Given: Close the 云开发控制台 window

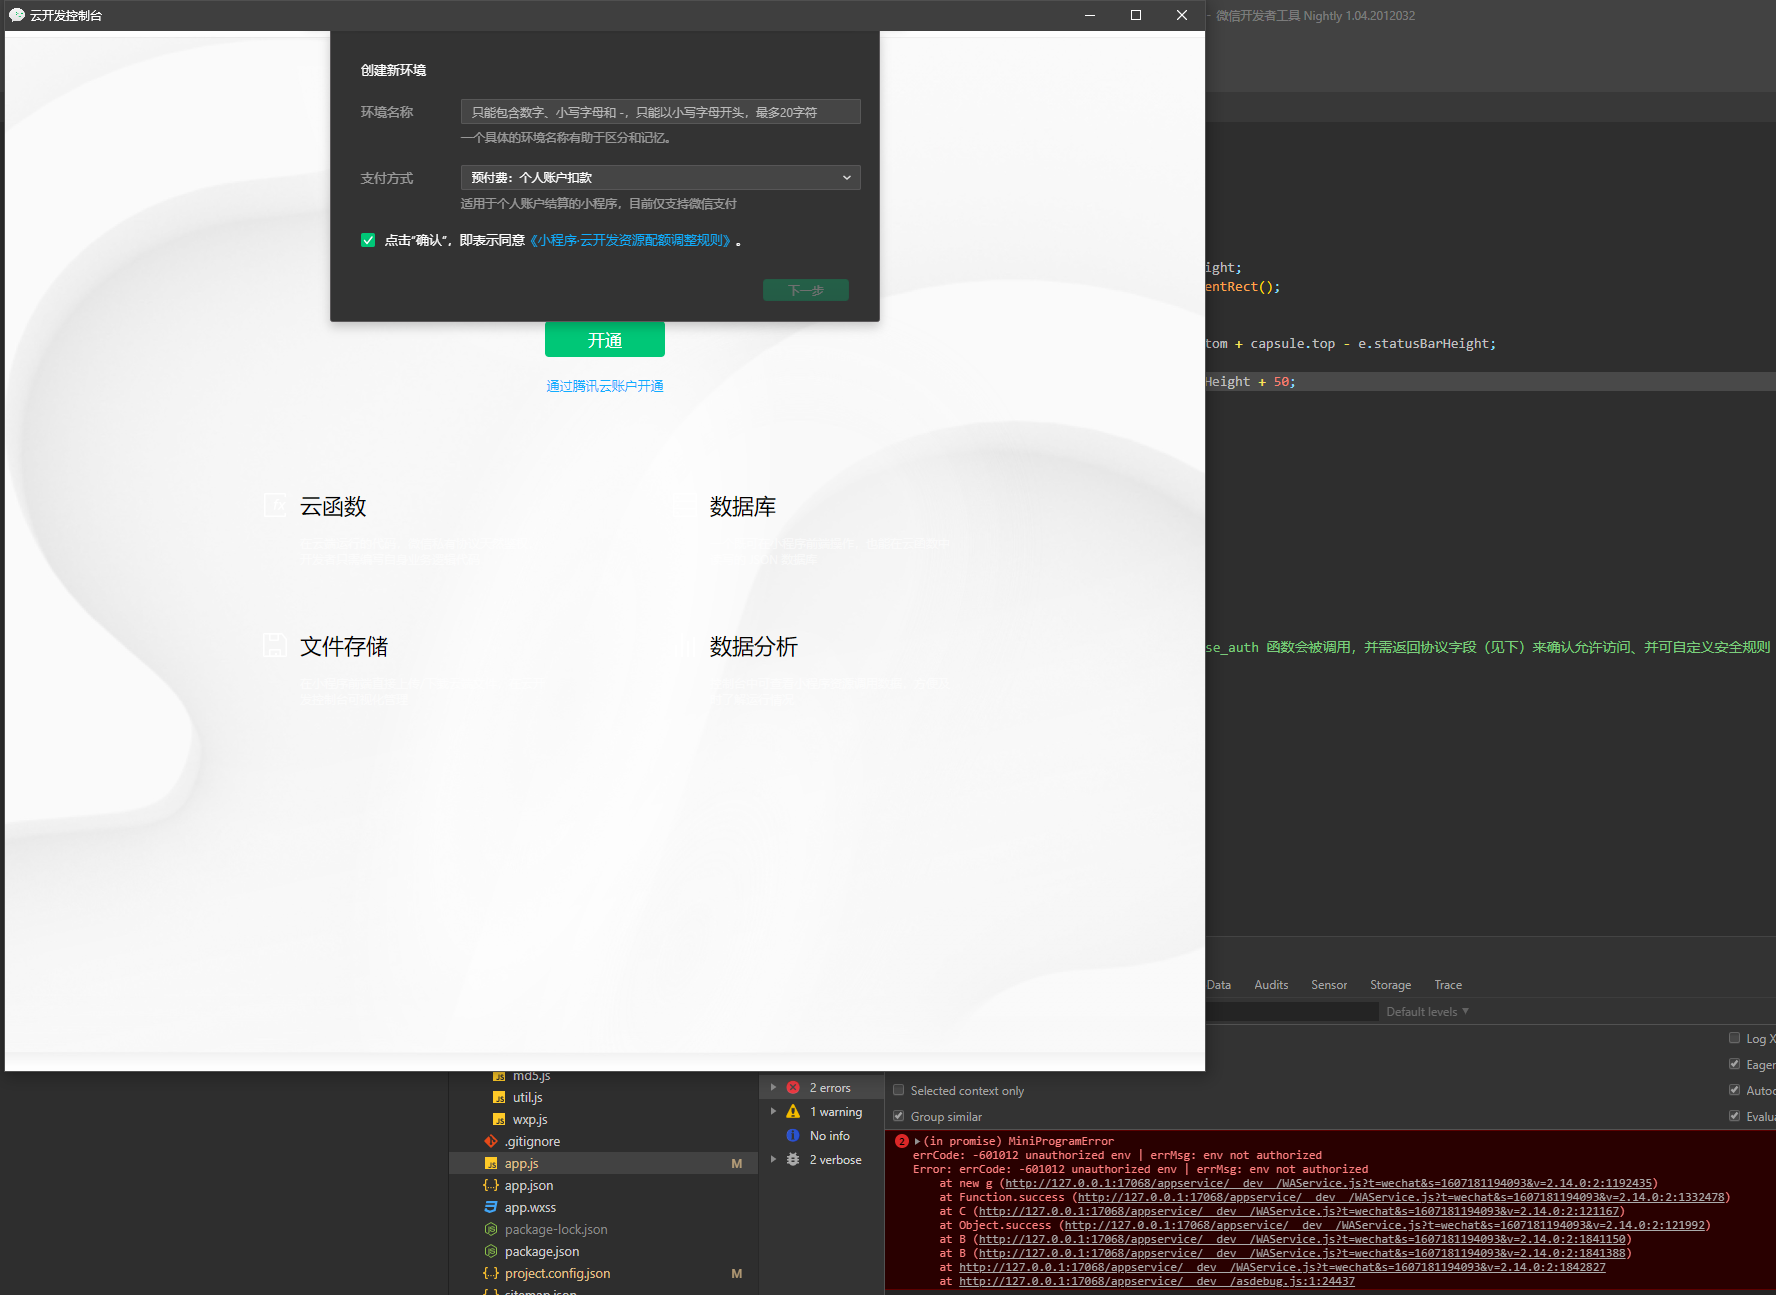Looking at the screenshot, I should click(1182, 15).
